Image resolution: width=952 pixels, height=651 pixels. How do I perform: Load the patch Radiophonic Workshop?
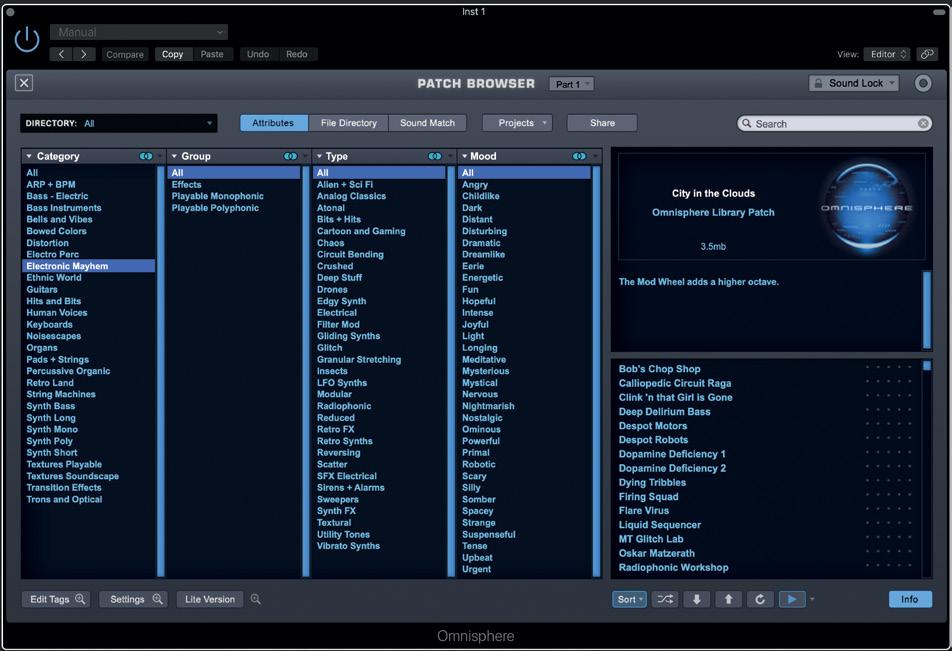[x=673, y=567]
